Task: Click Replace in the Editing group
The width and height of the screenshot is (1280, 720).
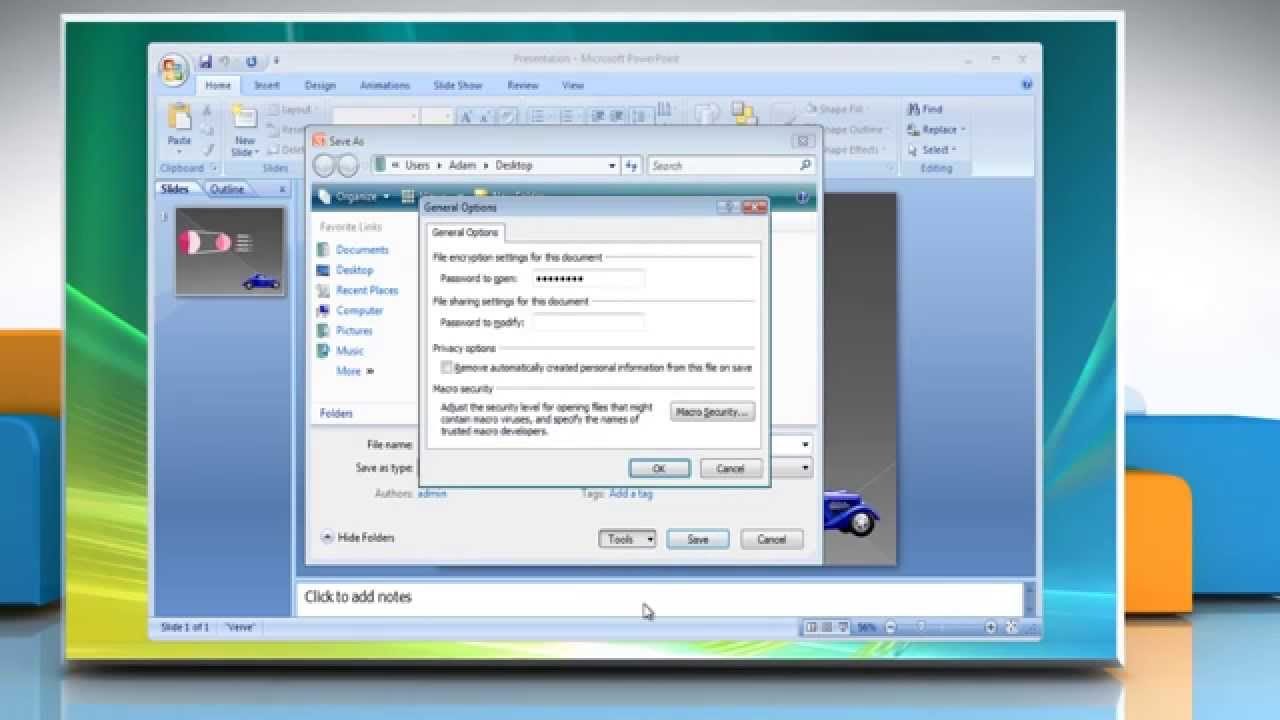Action: (937, 129)
